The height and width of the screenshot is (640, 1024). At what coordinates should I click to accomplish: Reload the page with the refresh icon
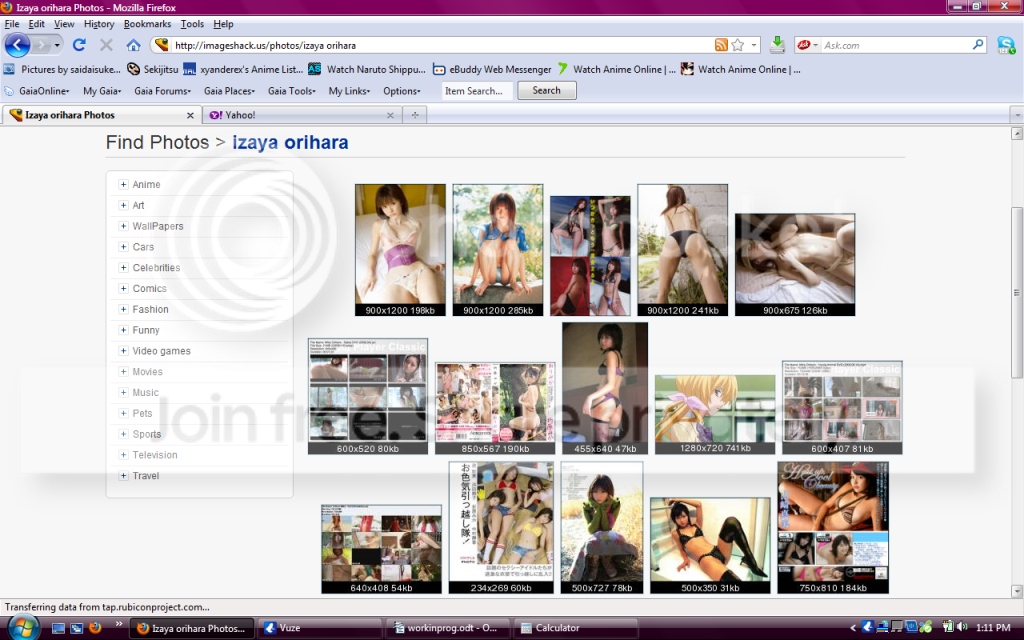point(79,45)
